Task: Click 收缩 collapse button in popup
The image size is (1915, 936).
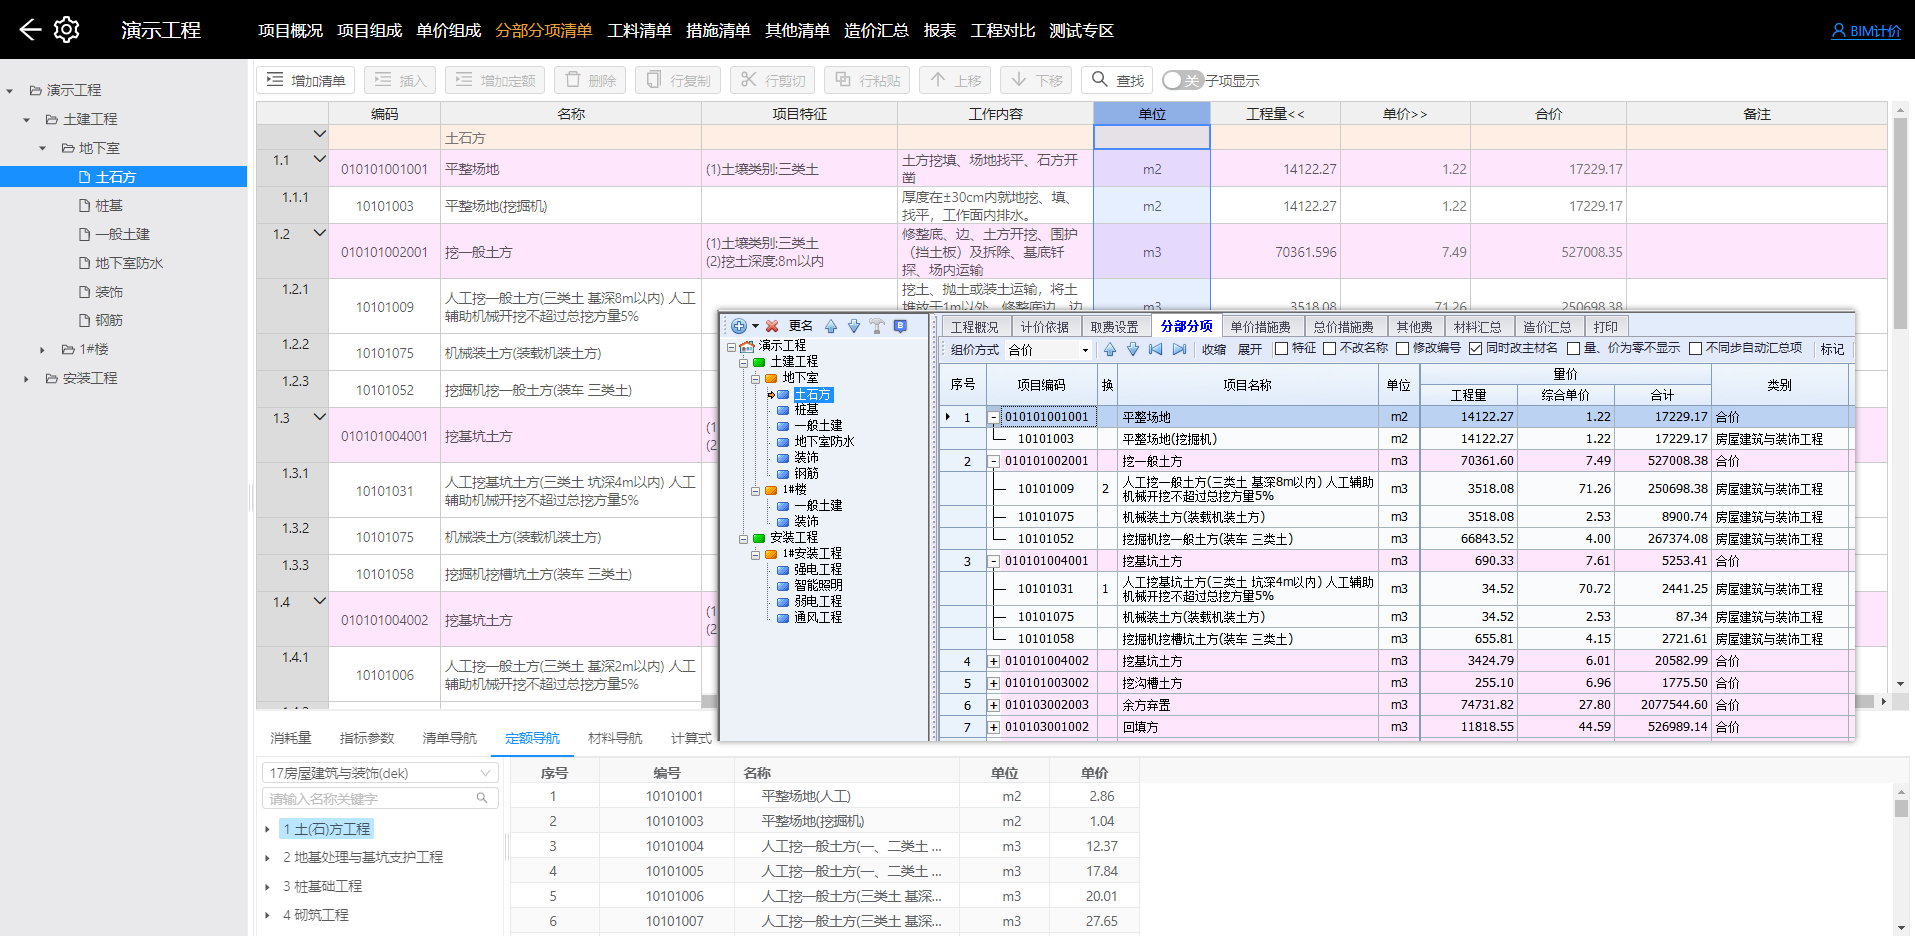Action: [x=1214, y=350]
